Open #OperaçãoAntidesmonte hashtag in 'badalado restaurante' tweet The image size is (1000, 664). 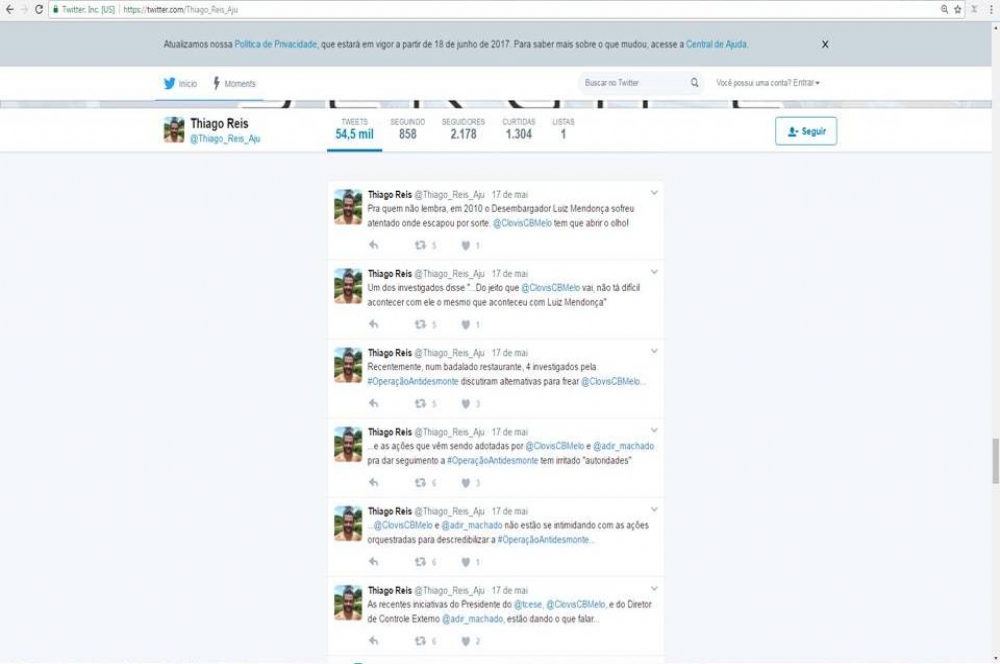click(x=413, y=381)
